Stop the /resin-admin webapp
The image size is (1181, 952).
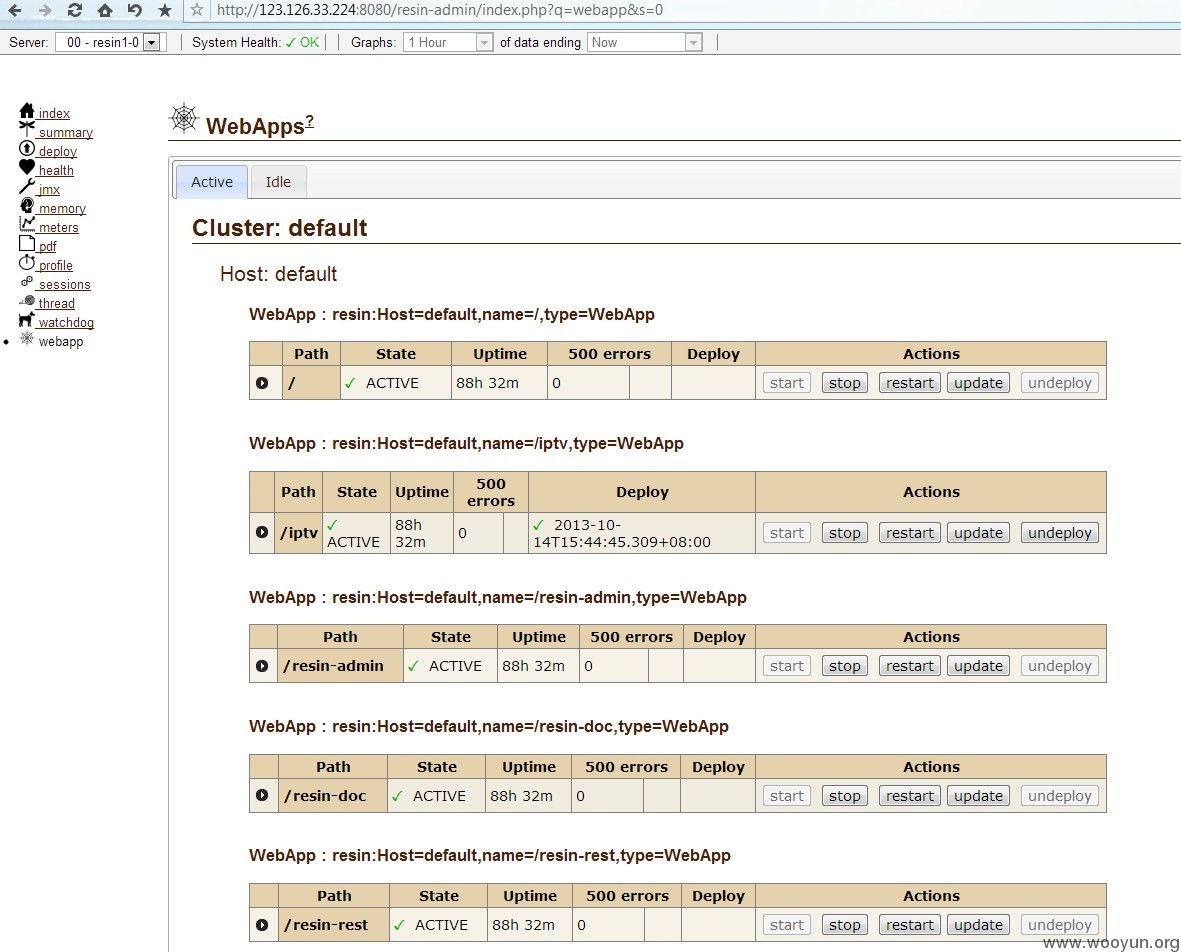coord(844,666)
